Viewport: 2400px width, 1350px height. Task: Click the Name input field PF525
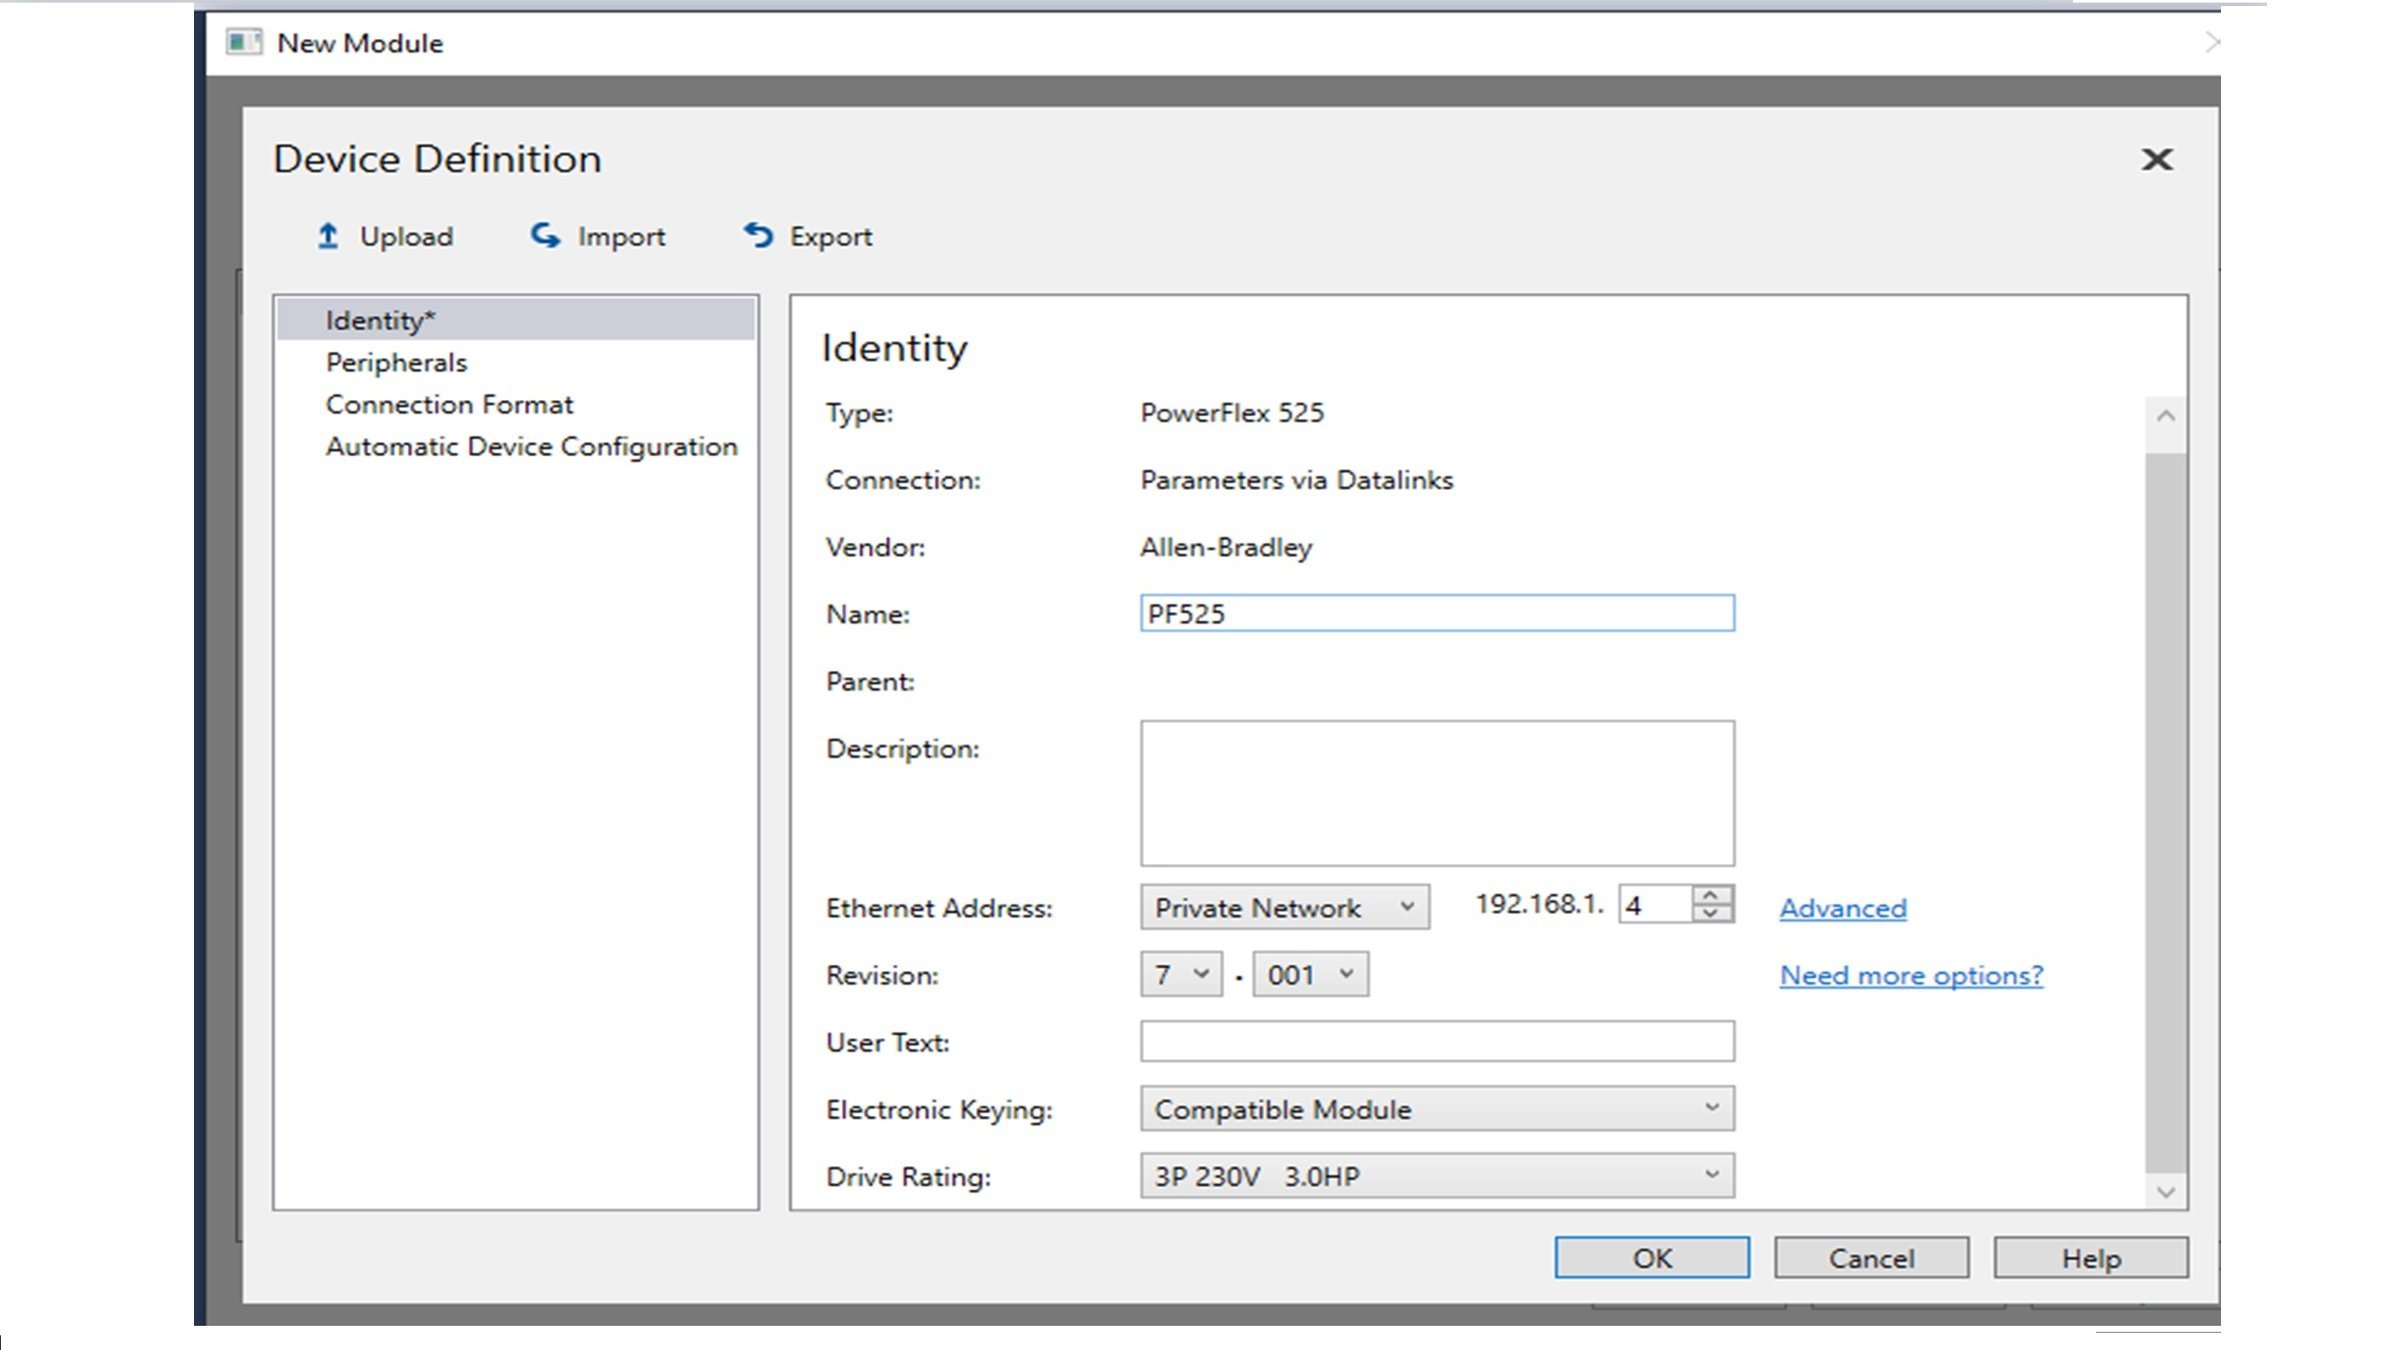click(1436, 613)
